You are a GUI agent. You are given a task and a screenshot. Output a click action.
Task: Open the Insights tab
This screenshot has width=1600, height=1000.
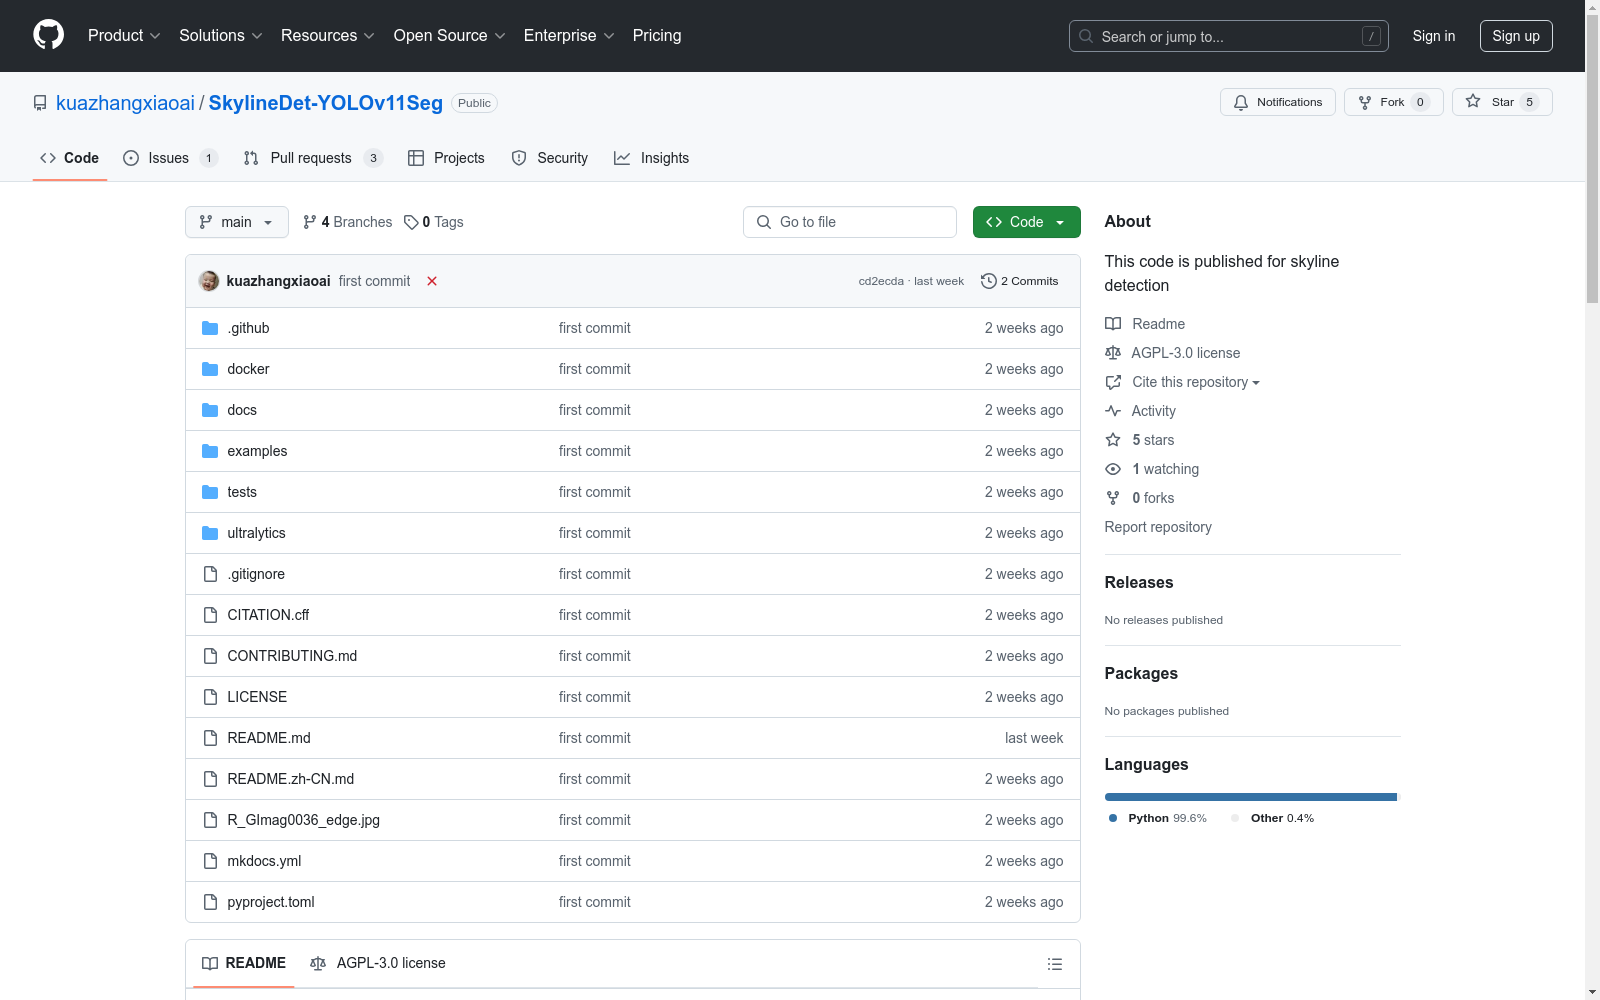[651, 158]
